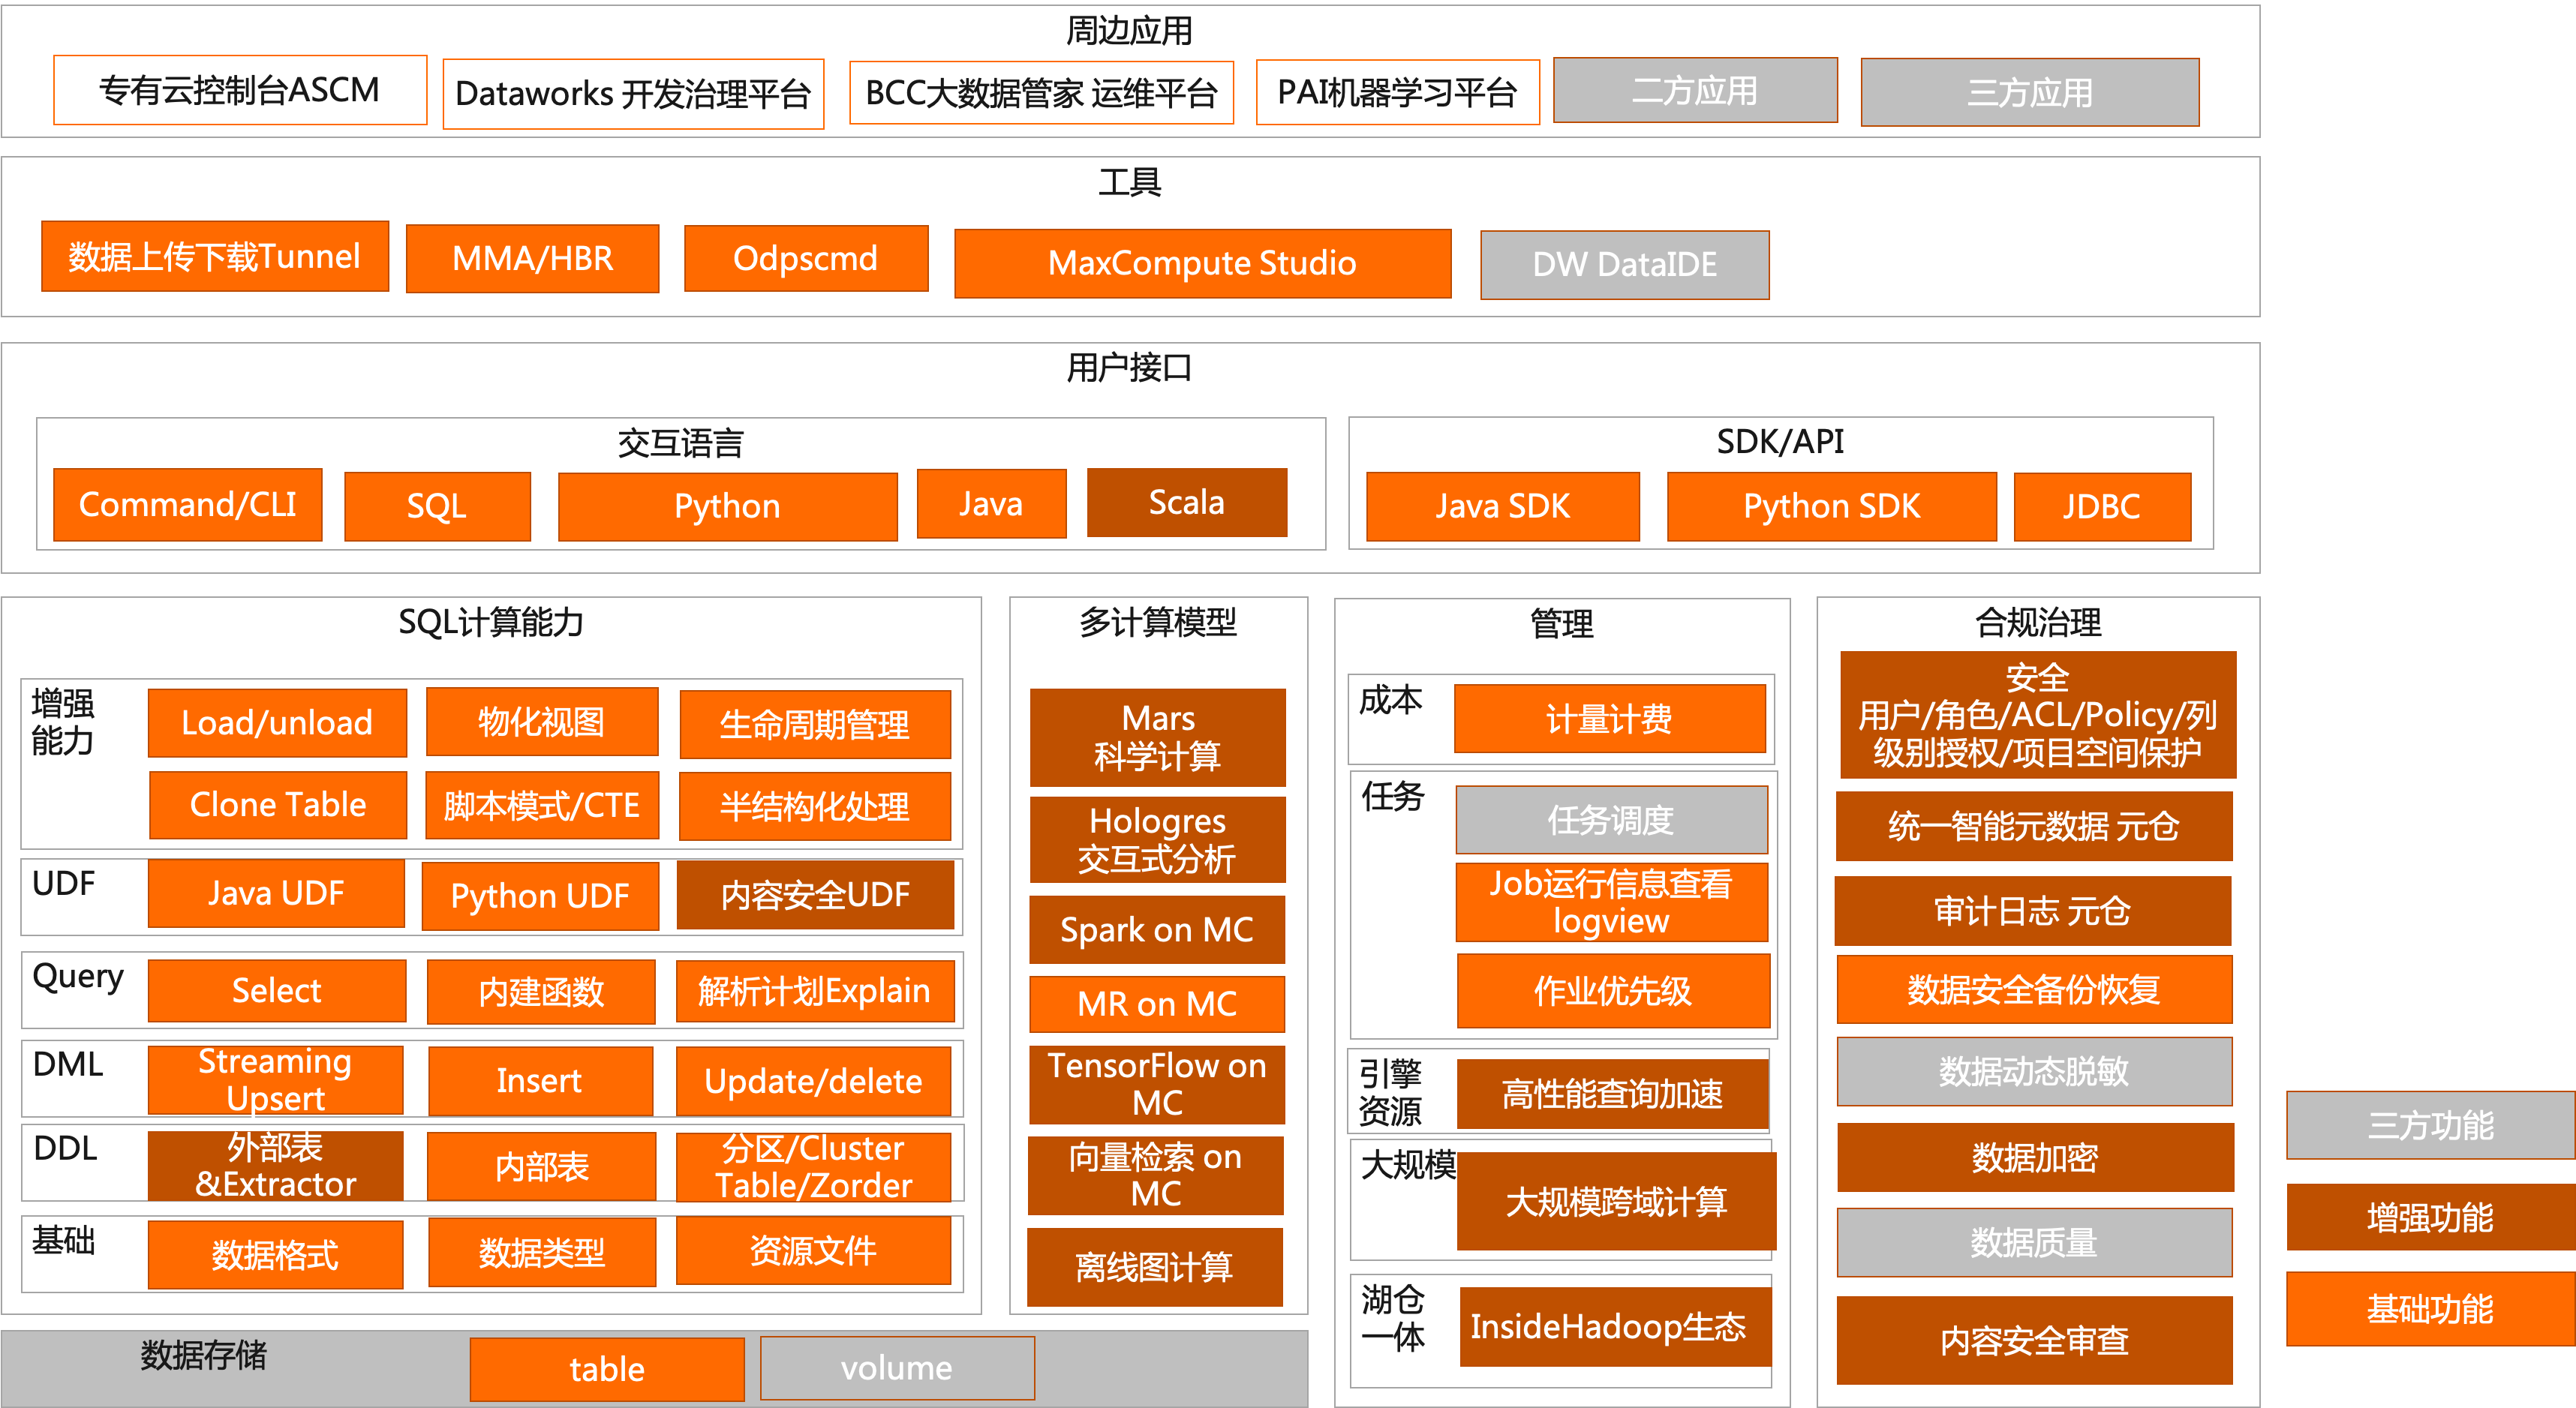Select the grey 二方应用 box
Image resolution: width=2576 pixels, height=1408 pixels.
pyautogui.click(x=1695, y=90)
